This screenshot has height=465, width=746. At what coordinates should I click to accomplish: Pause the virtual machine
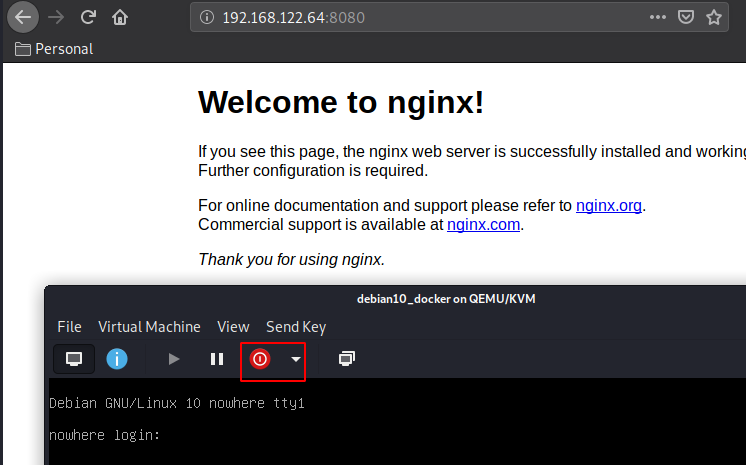coord(217,359)
